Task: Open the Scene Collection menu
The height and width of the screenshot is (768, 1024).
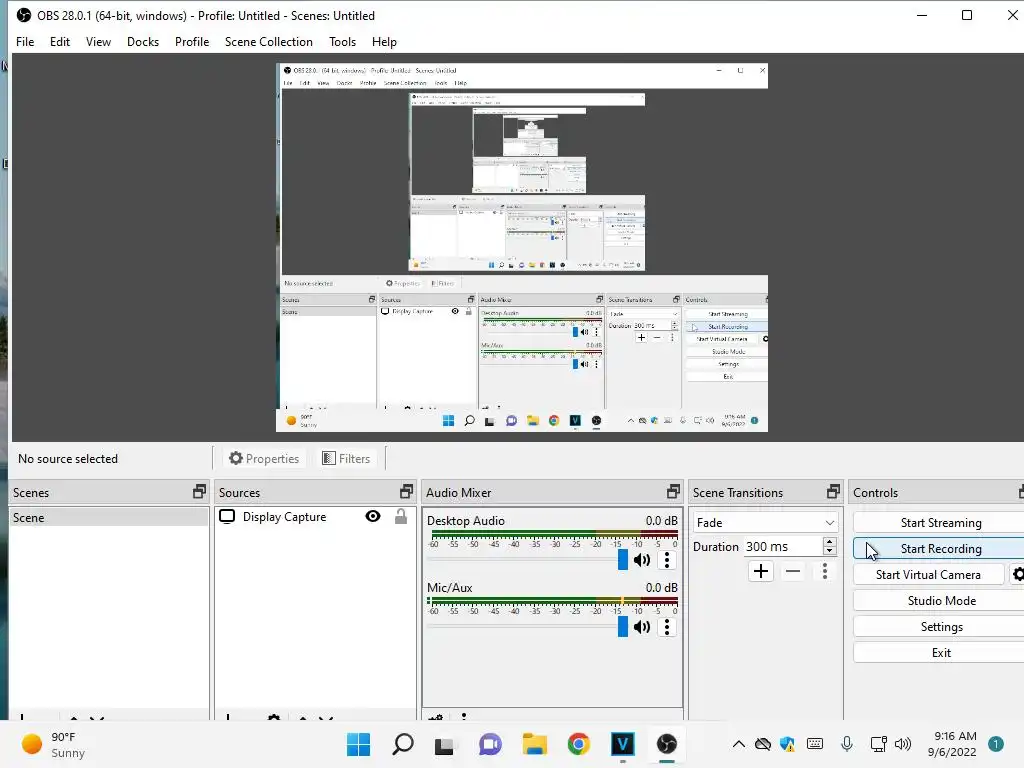Action: (268, 42)
